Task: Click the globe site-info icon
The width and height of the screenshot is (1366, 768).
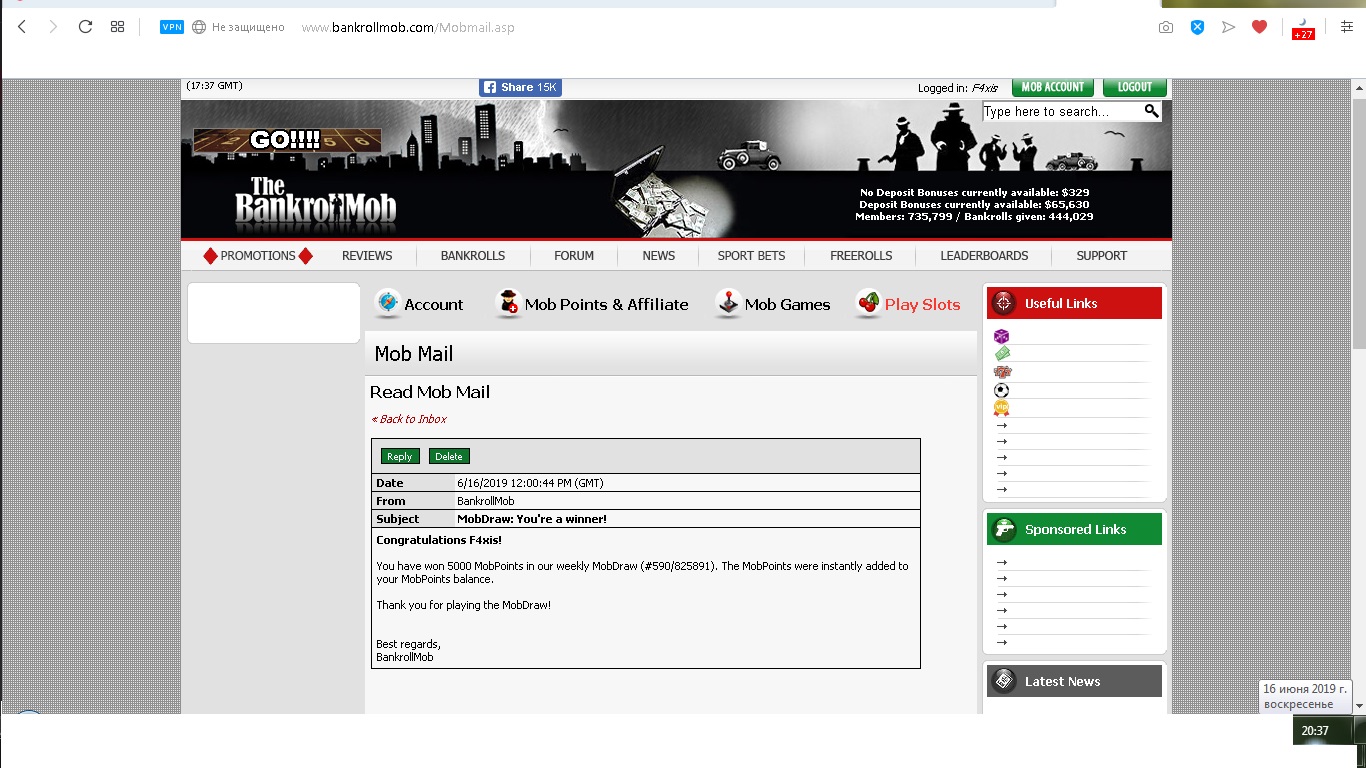Action: [199, 27]
